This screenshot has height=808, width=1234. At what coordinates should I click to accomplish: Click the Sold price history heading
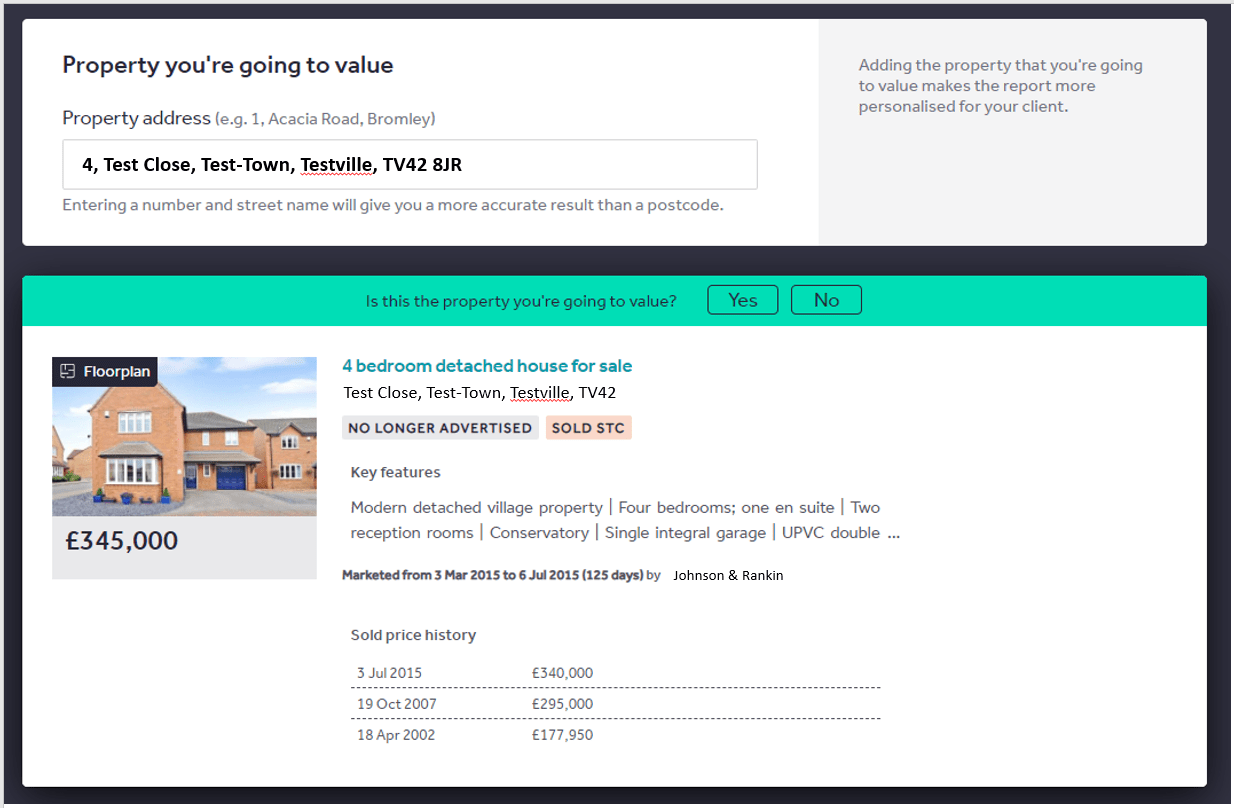pyautogui.click(x=413, y=634)
